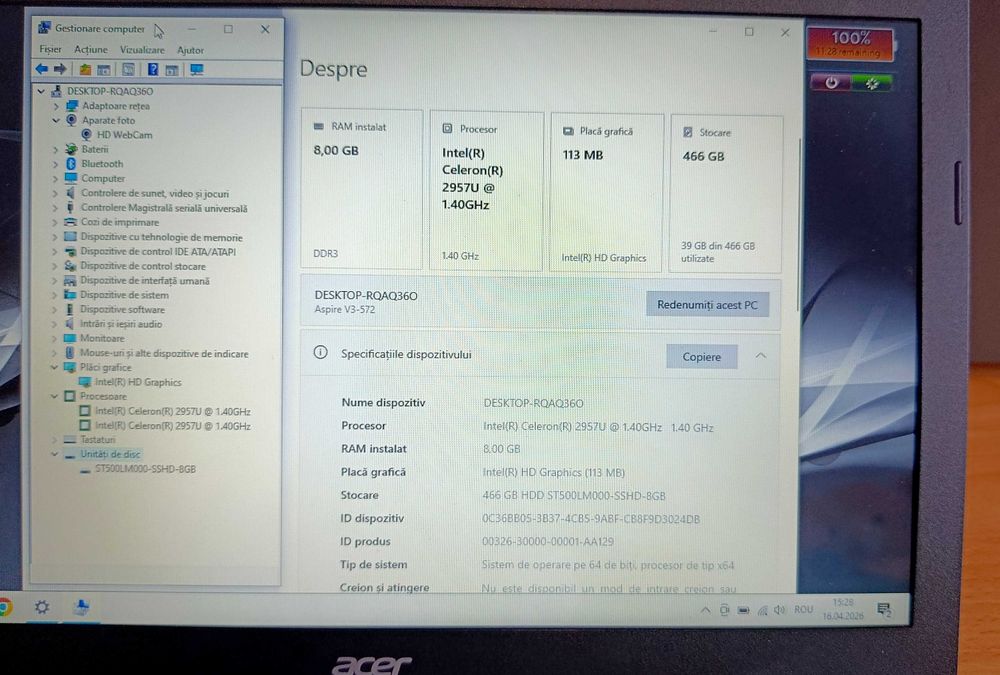Select Intrări și ieșiri audio item
Image resolution: width=1000 pixels, height=675 pixels.
(121, 324)
